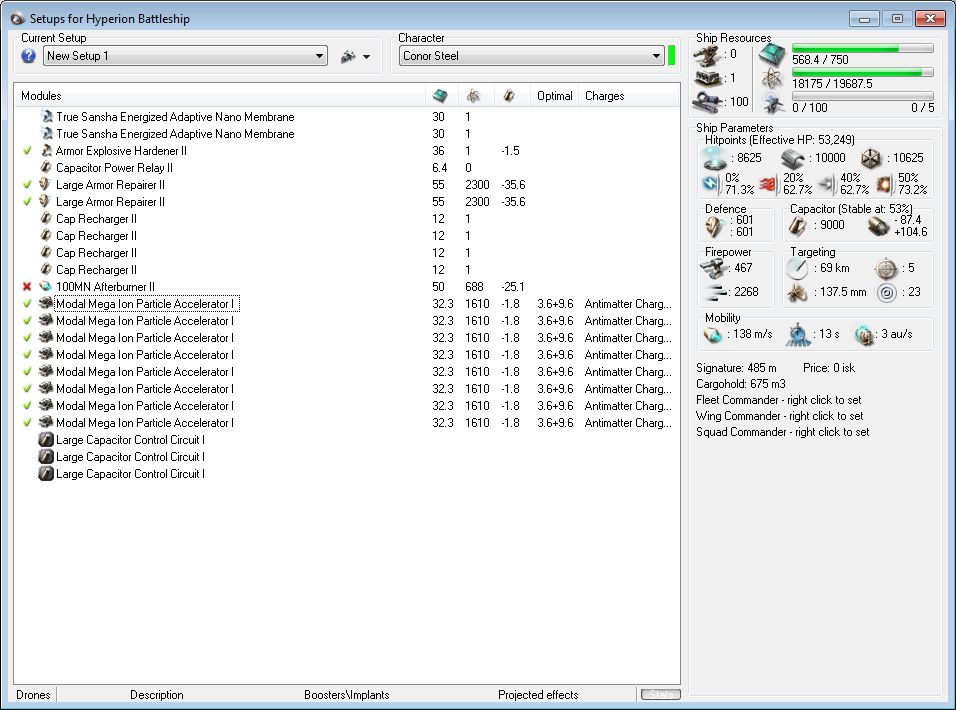
Task: Open the Character dropdown showing Conor Steel
Action: pos(532,56)
